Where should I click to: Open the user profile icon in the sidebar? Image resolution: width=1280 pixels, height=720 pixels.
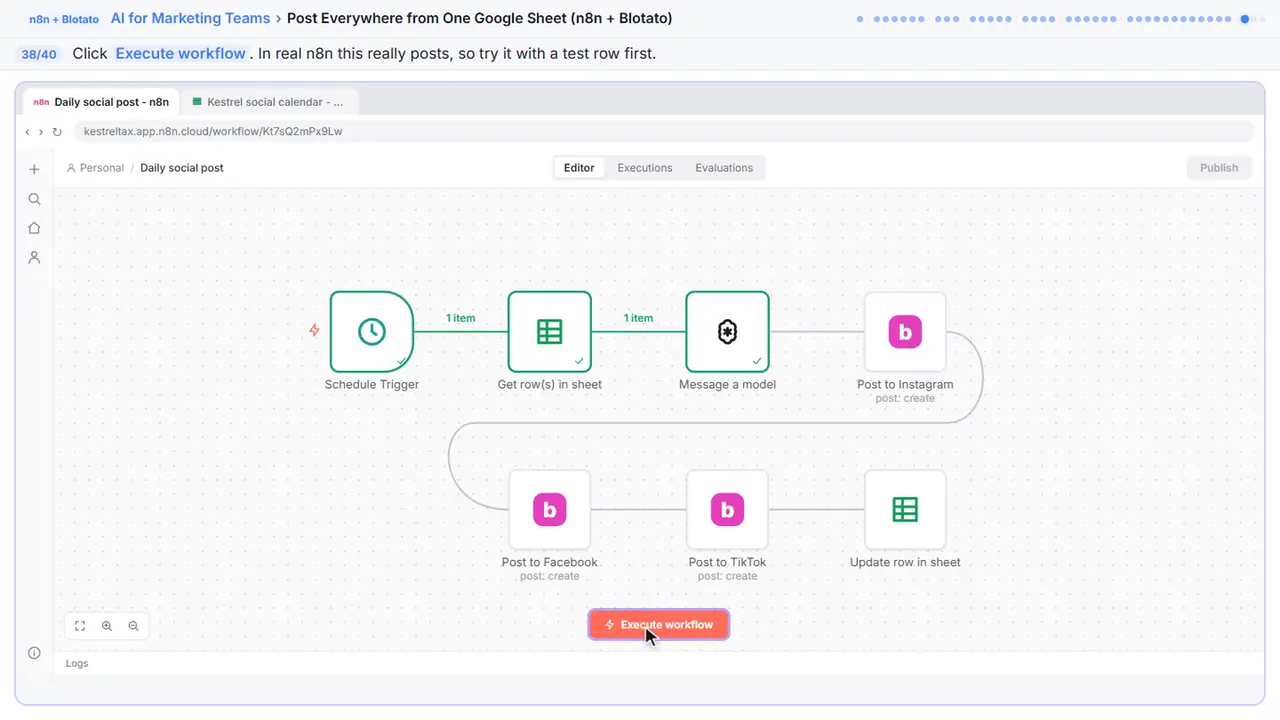34,257
